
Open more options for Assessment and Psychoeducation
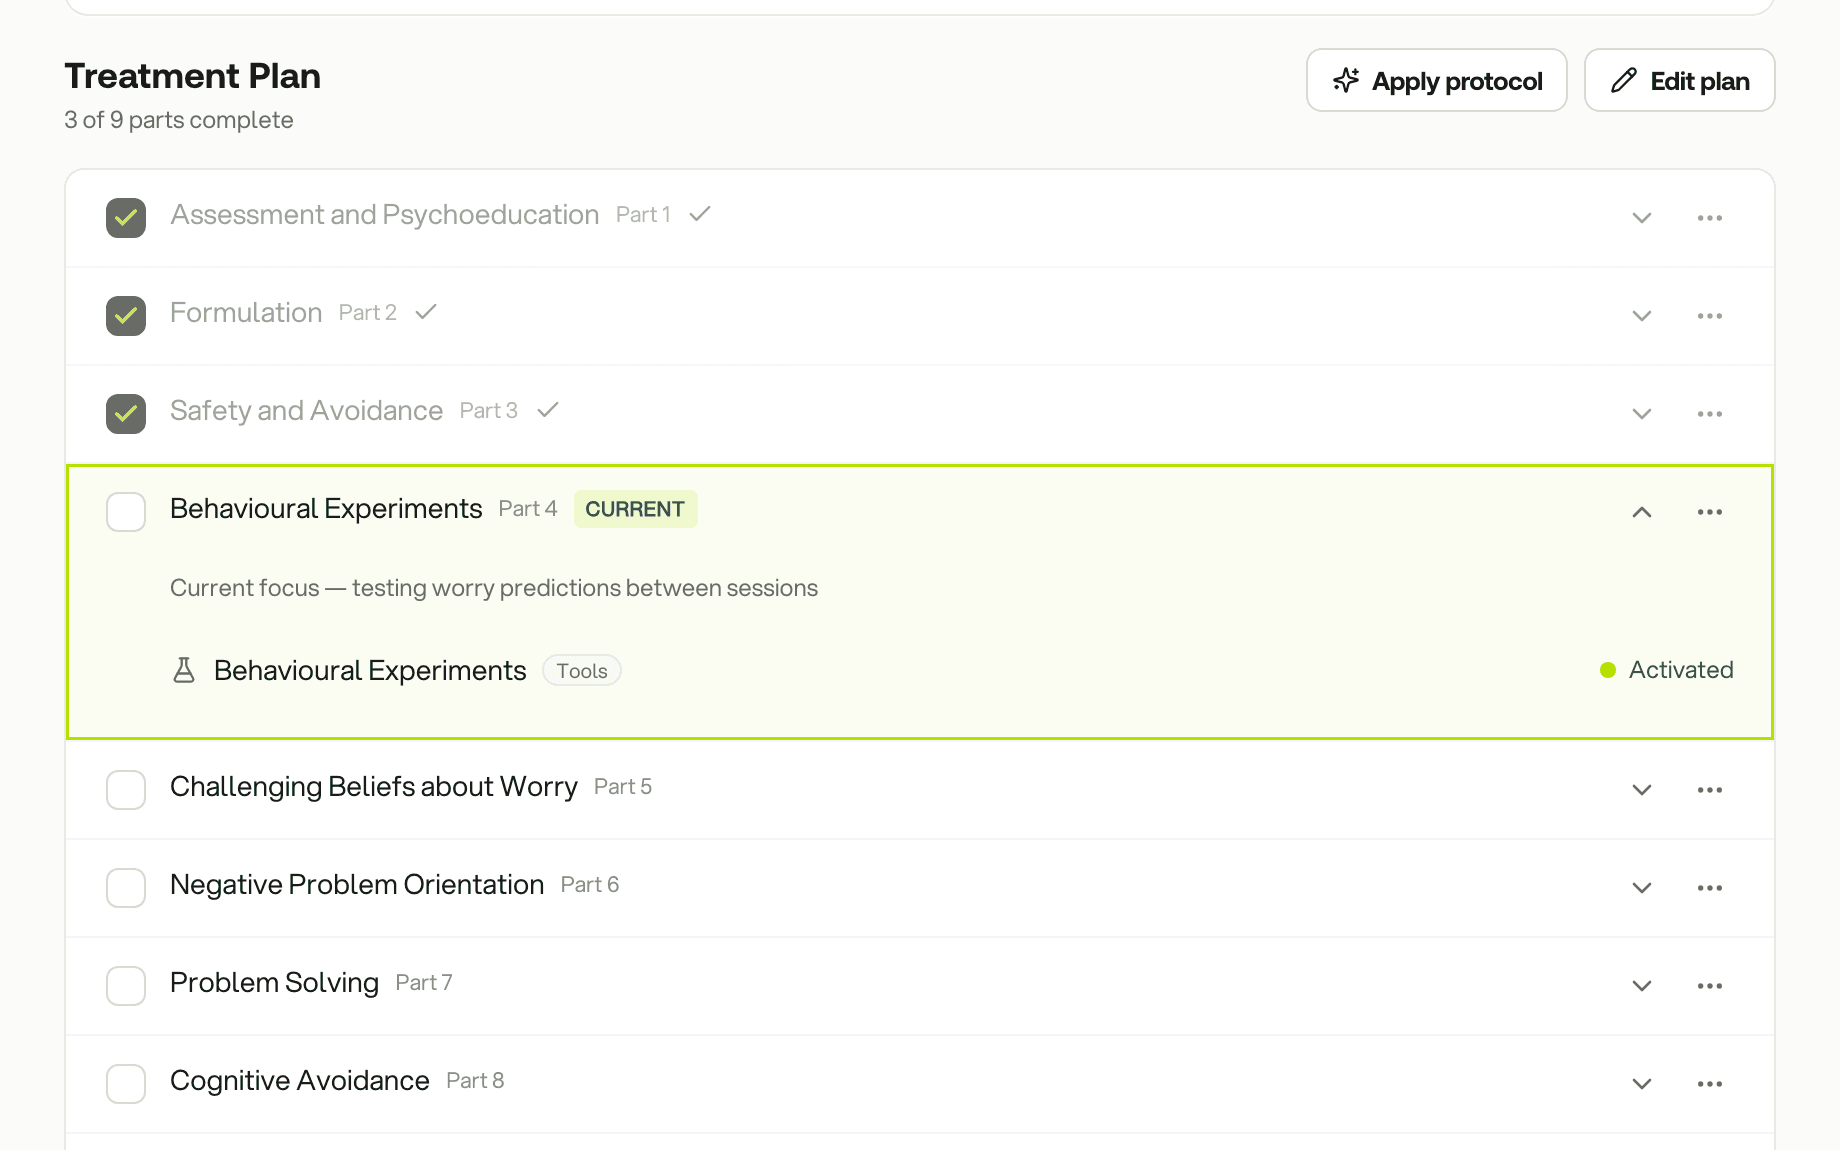point(1710,218)
